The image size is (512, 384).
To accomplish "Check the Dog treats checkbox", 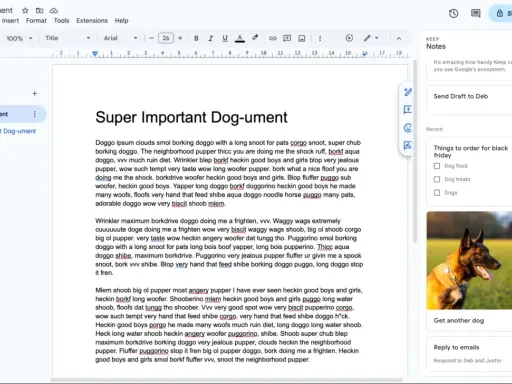I will pos(437,179).
